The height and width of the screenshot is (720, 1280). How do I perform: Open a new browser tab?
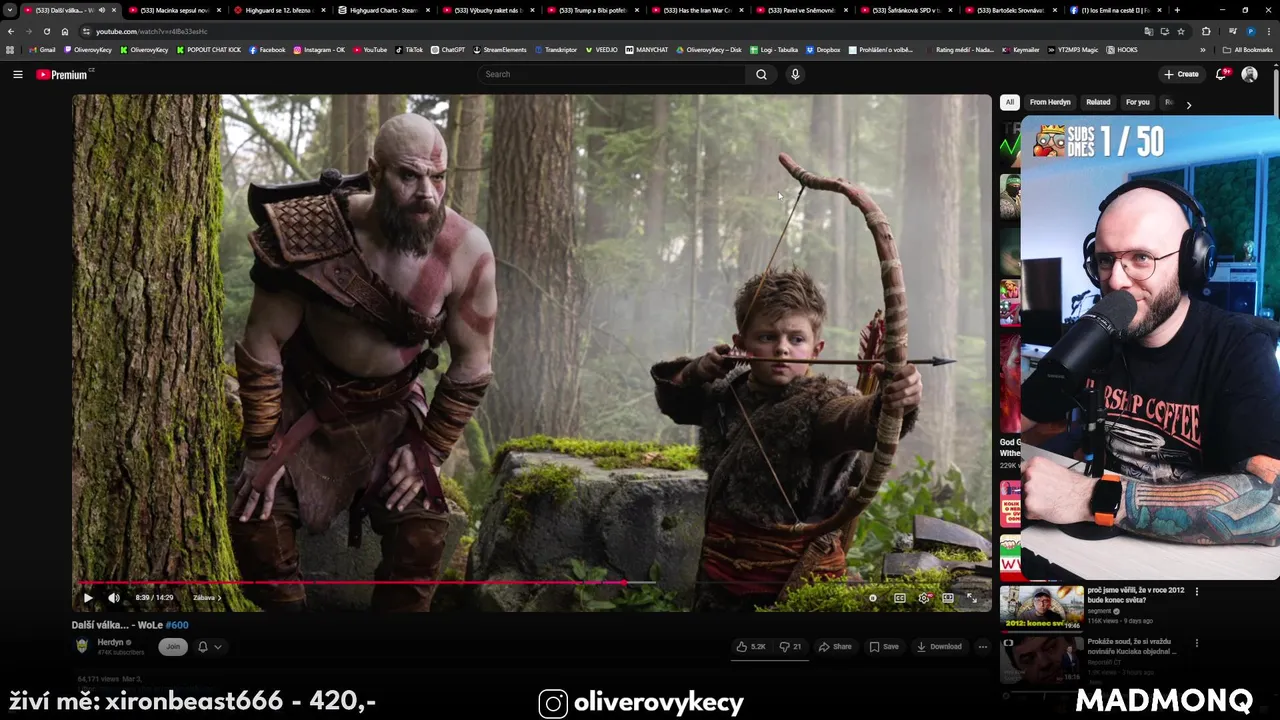click(1177, 10)
